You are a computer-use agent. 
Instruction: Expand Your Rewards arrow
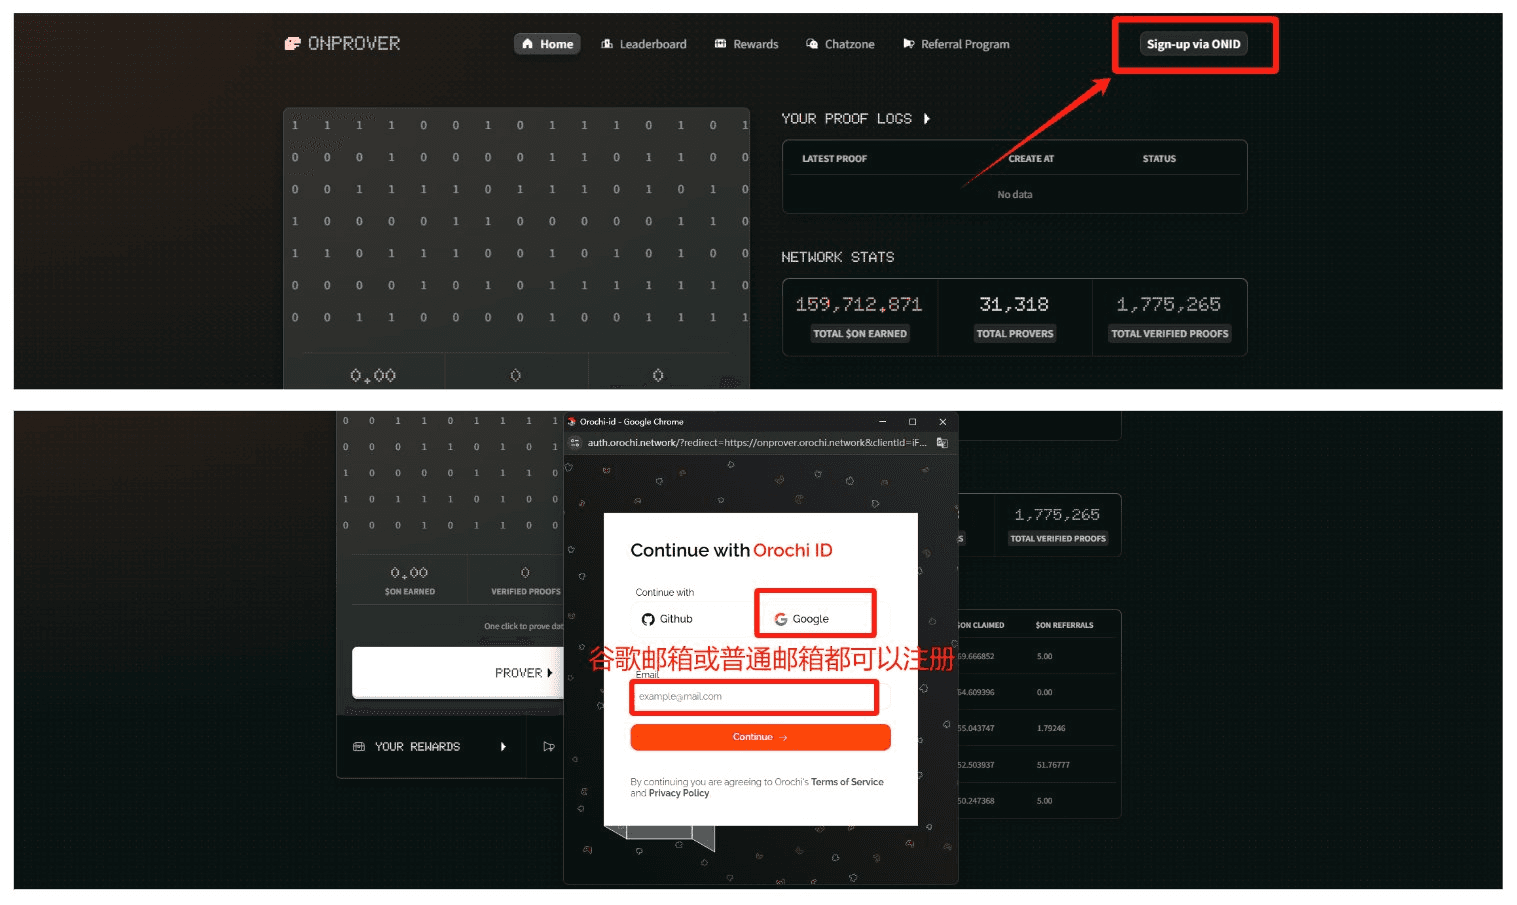pyautogui.click(x=503, y=747)
